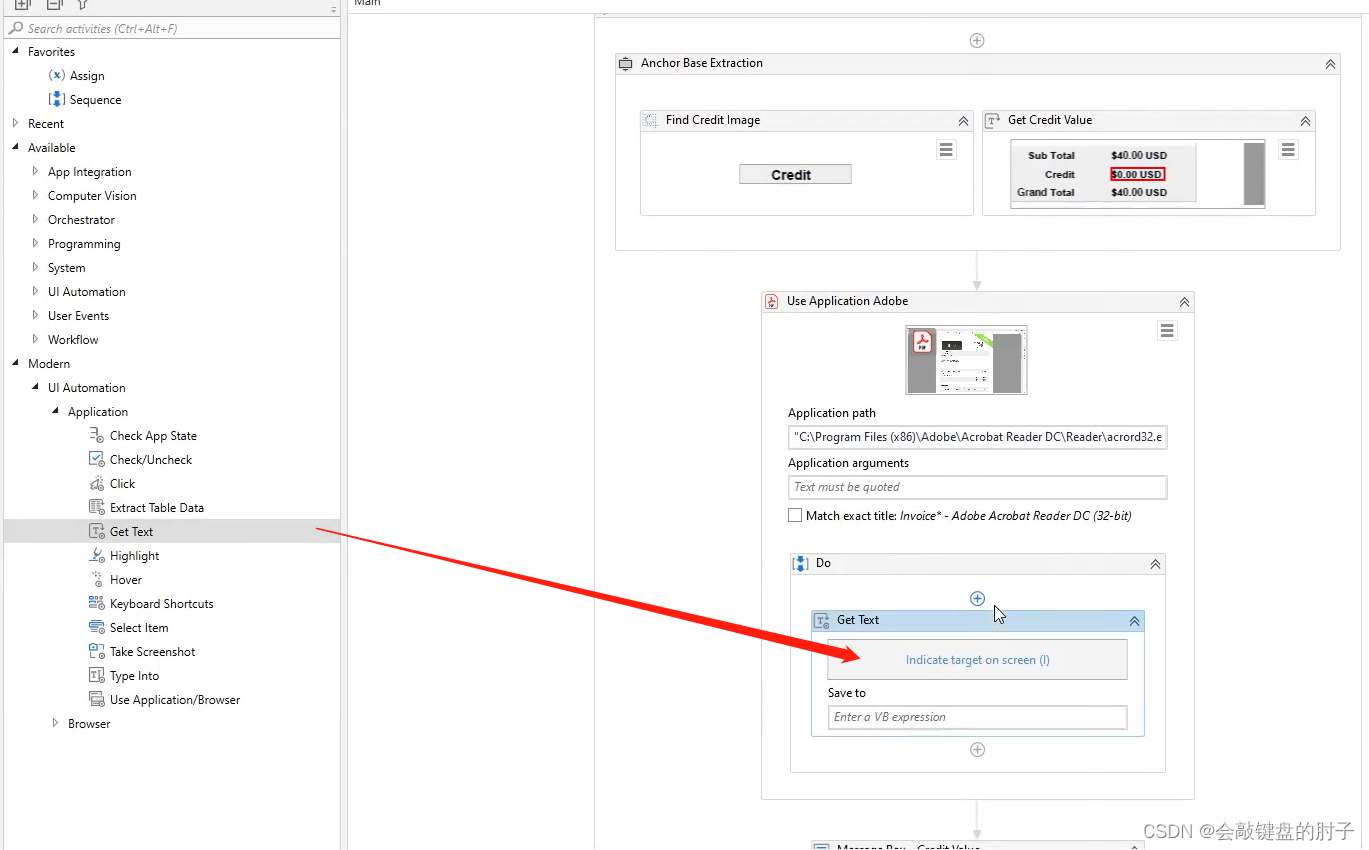This screenshot has height=850, width=1369.
Task: Click the Do sequence icon
Action: tap(800, 563)
